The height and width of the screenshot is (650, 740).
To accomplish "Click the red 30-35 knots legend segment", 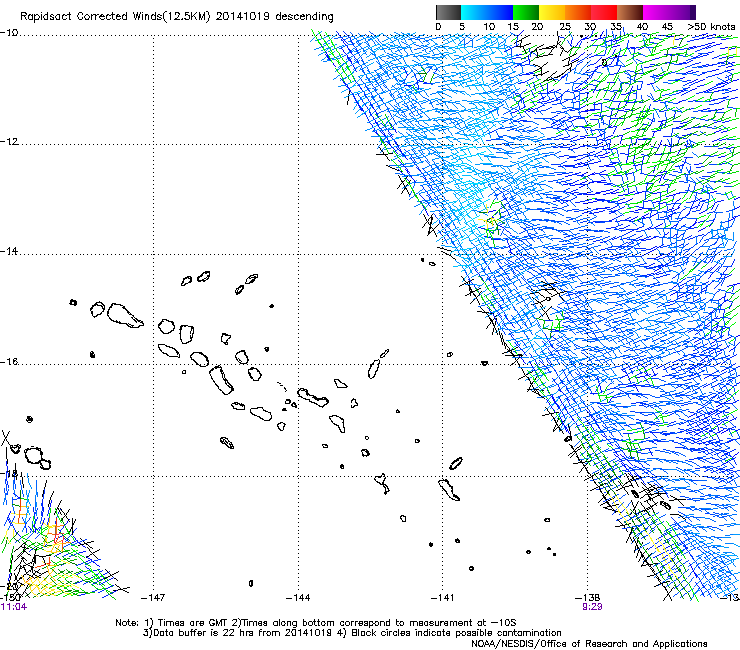I will coord(604,12).
